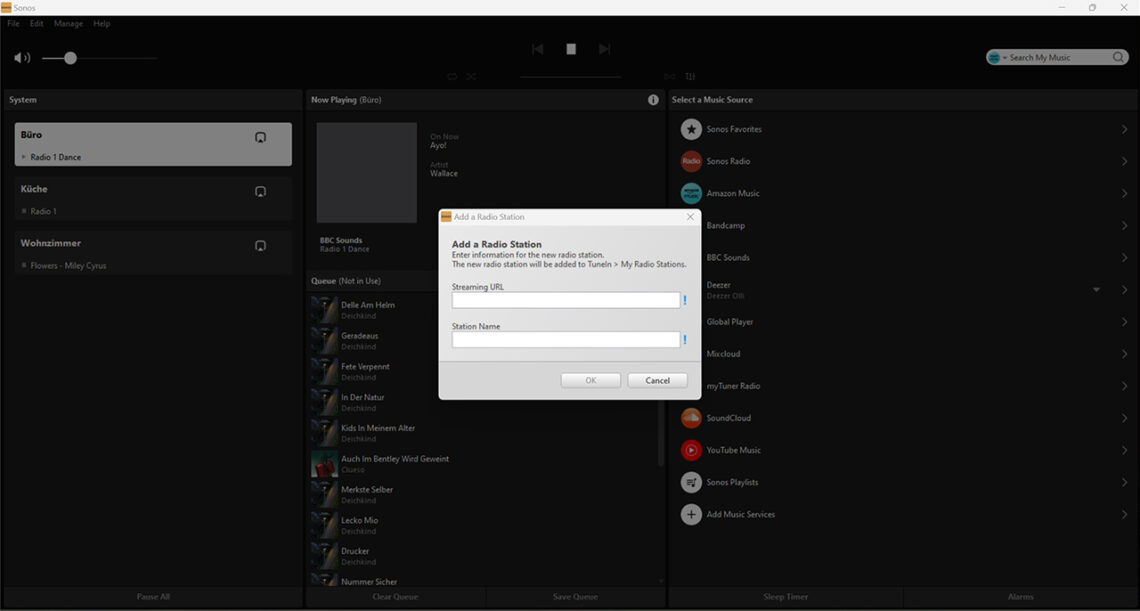Select Drucker in queue
The height and width of the screenshot is (611, 1140).
click(x=483, y=556)
